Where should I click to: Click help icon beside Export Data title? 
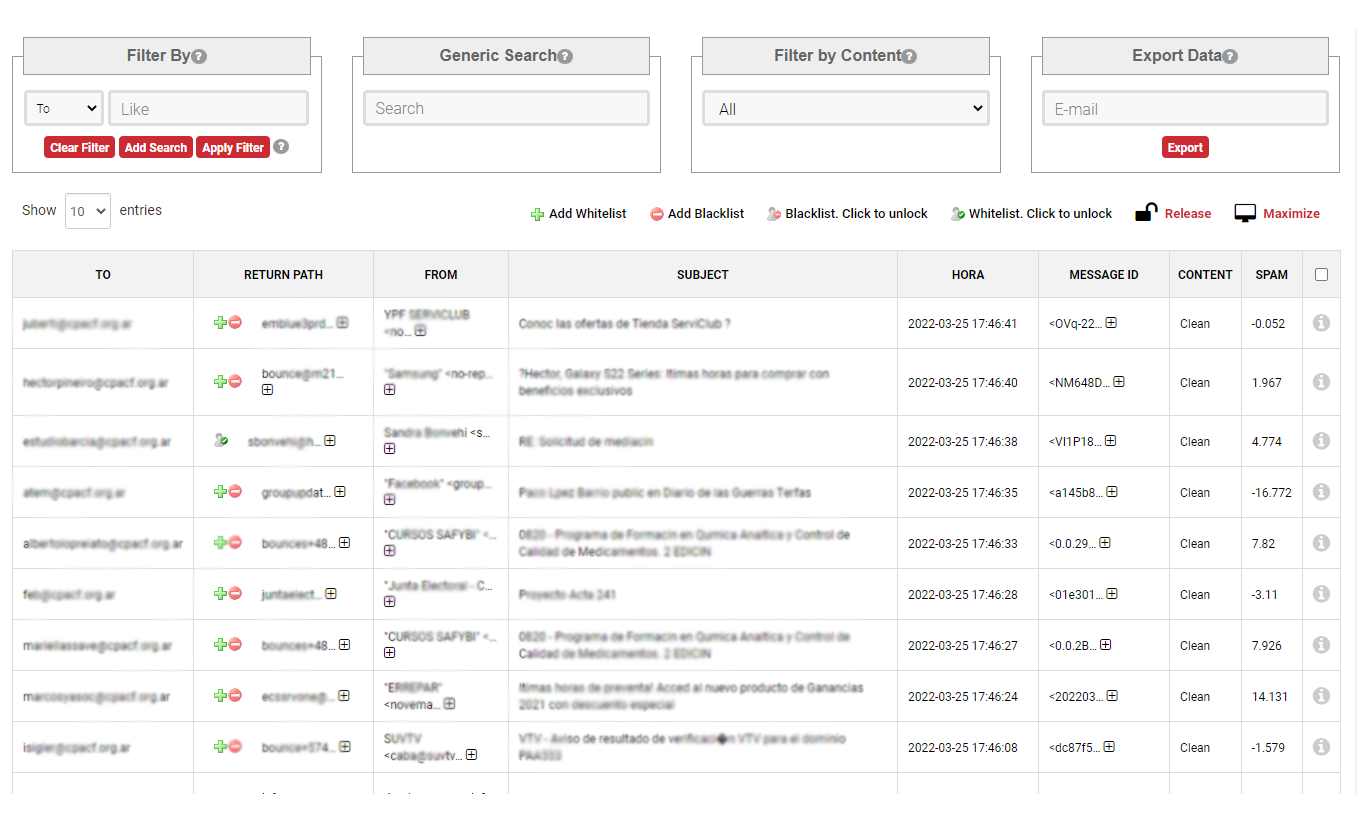coord(1230,57)
